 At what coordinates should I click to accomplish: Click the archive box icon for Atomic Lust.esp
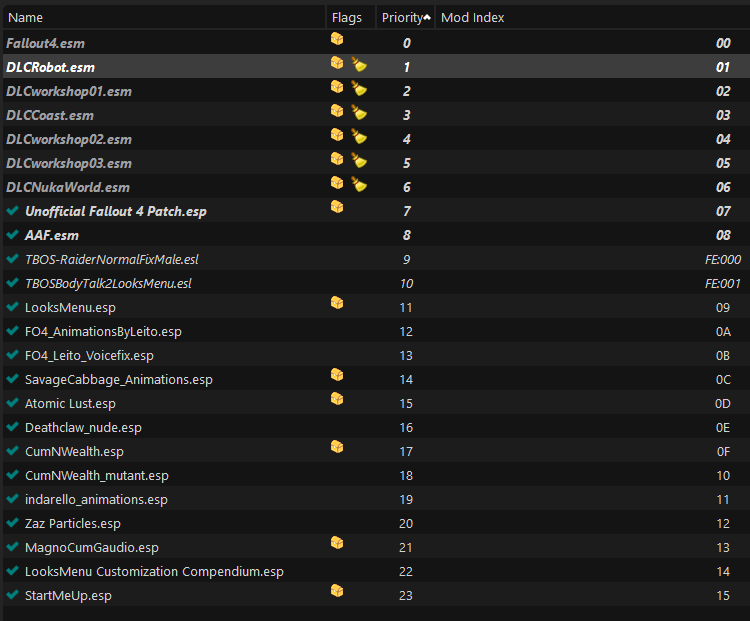337,399
